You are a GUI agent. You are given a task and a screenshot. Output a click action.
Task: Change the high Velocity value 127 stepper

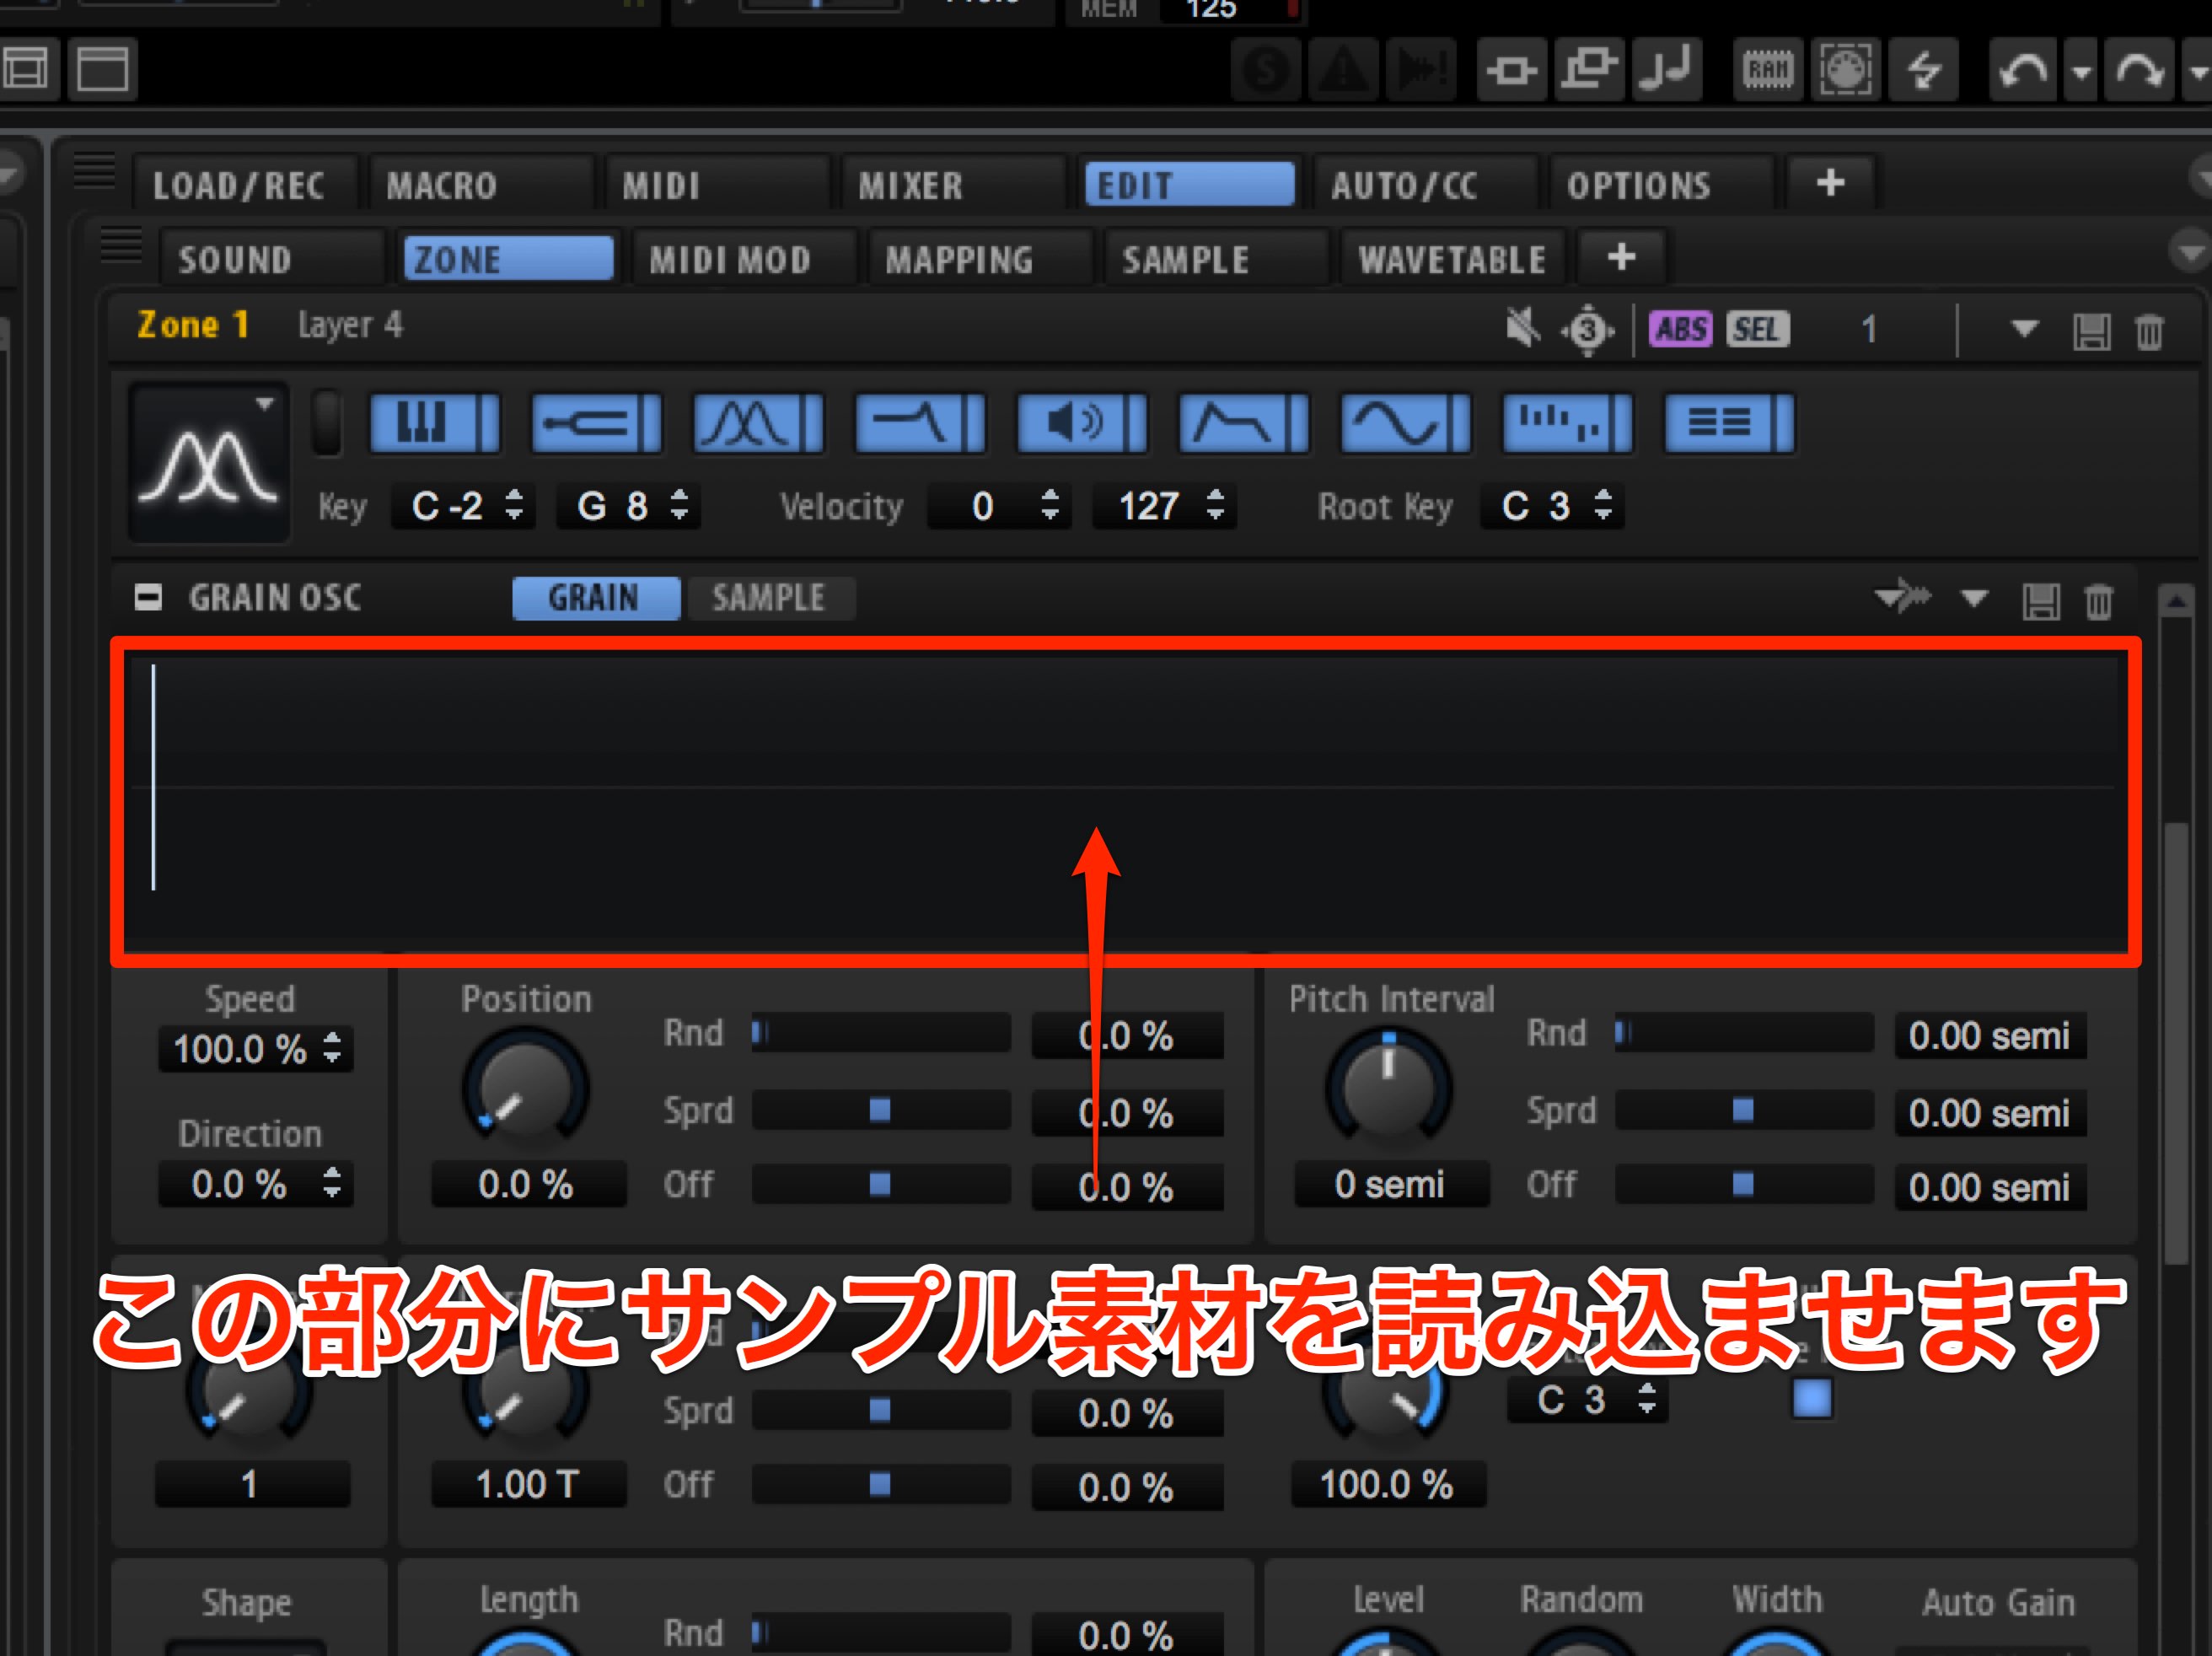tap(1215, 504)
